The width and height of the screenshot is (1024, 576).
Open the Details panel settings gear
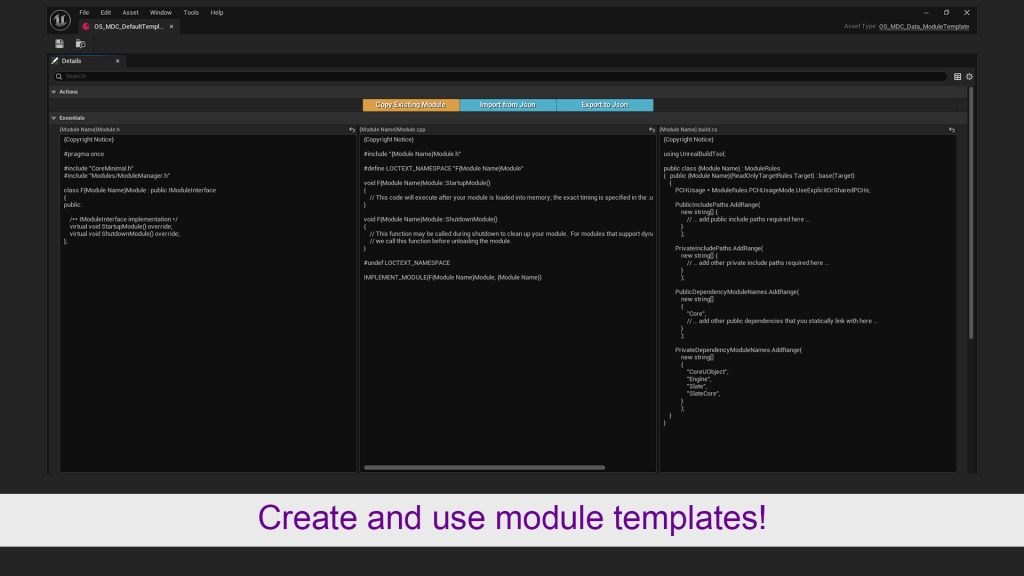(x=969, y=76)
